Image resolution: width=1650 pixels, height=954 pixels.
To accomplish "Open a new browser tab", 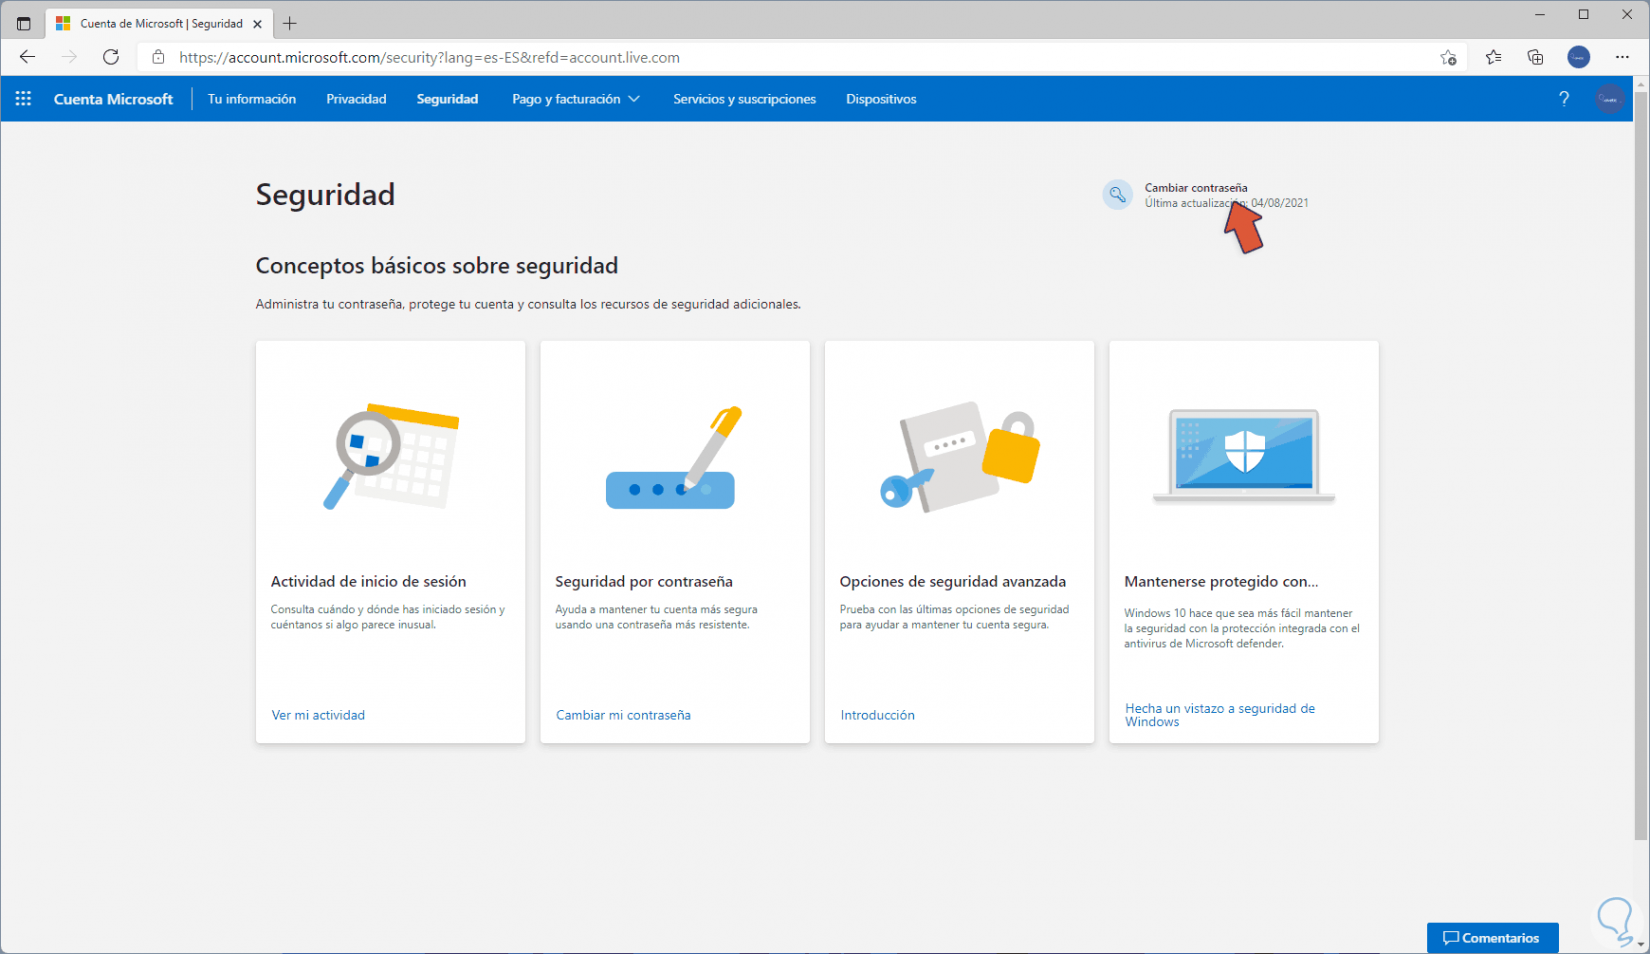I will [290, 23].
